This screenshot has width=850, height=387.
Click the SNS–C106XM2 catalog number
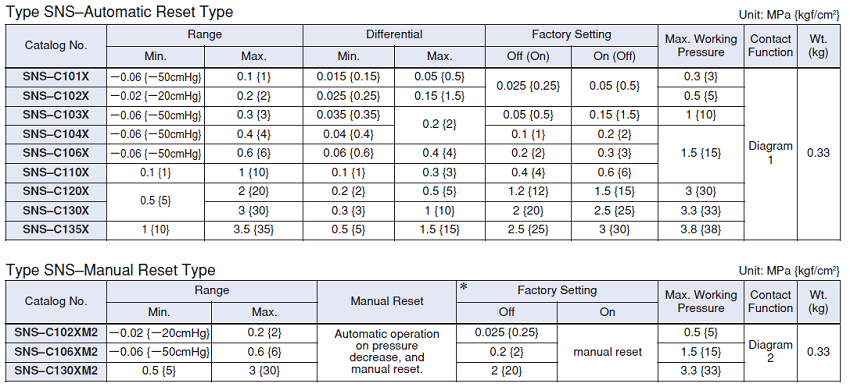click(56, 352)
